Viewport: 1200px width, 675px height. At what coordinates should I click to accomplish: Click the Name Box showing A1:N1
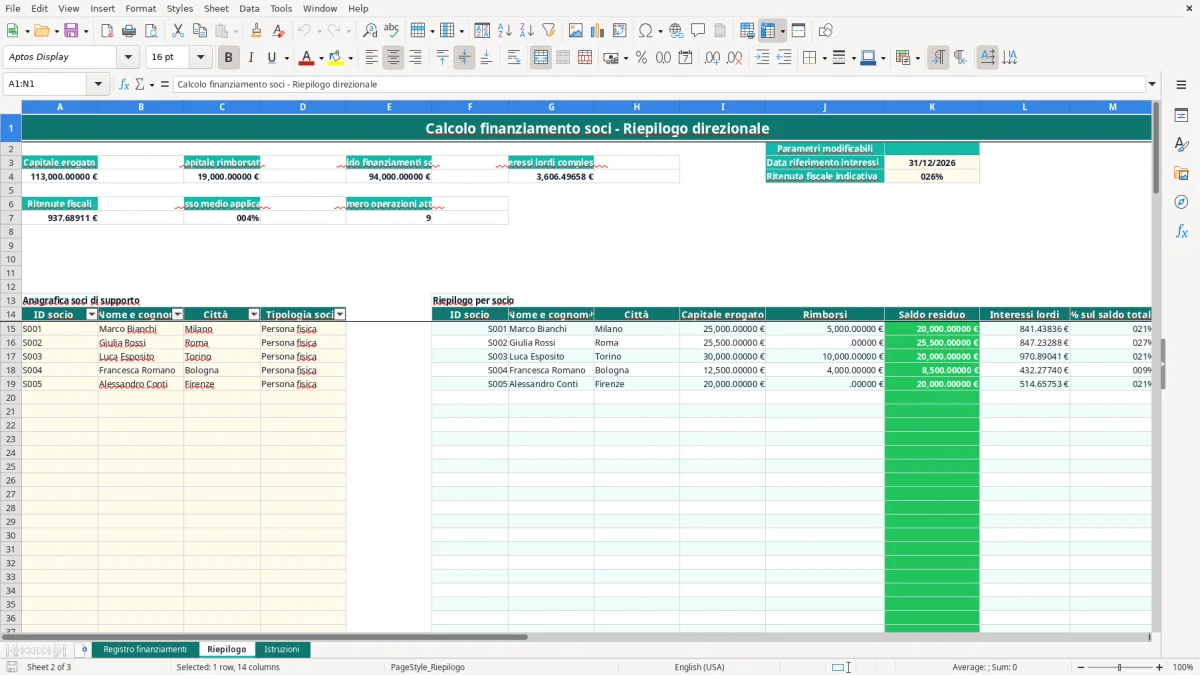[x=46, y=84]
